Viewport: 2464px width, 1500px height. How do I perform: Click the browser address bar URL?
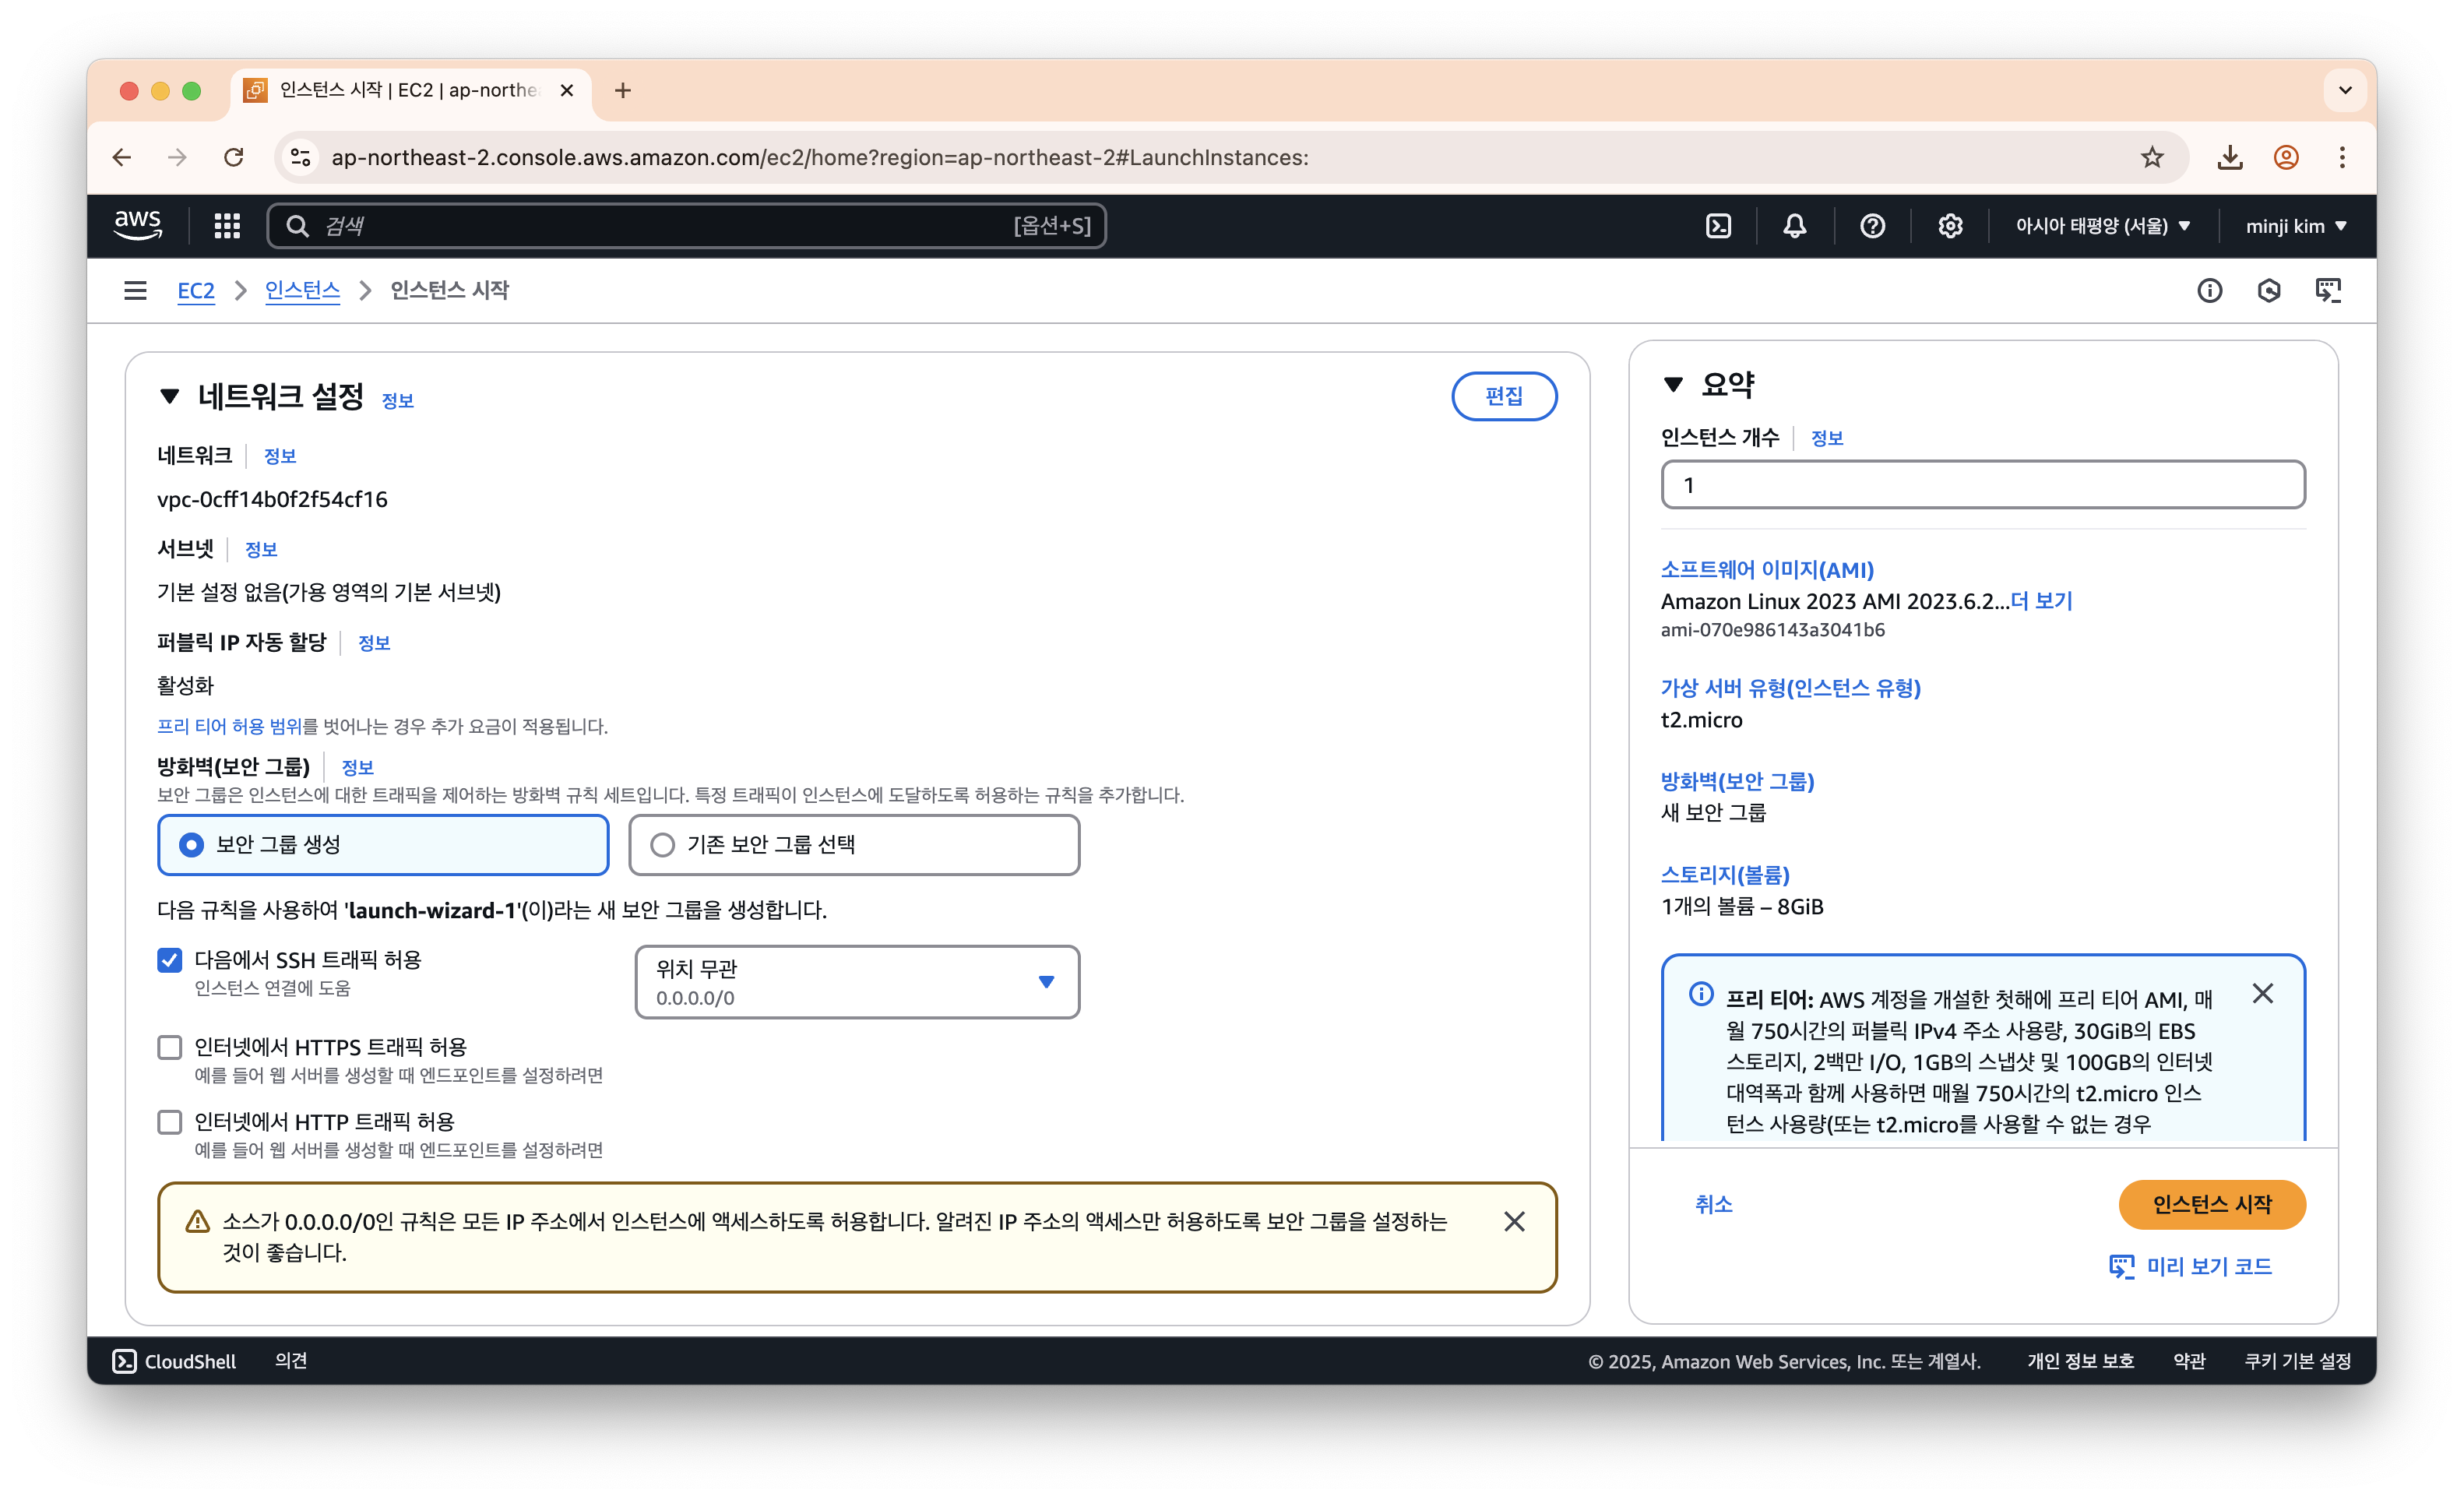click(820, 157)
